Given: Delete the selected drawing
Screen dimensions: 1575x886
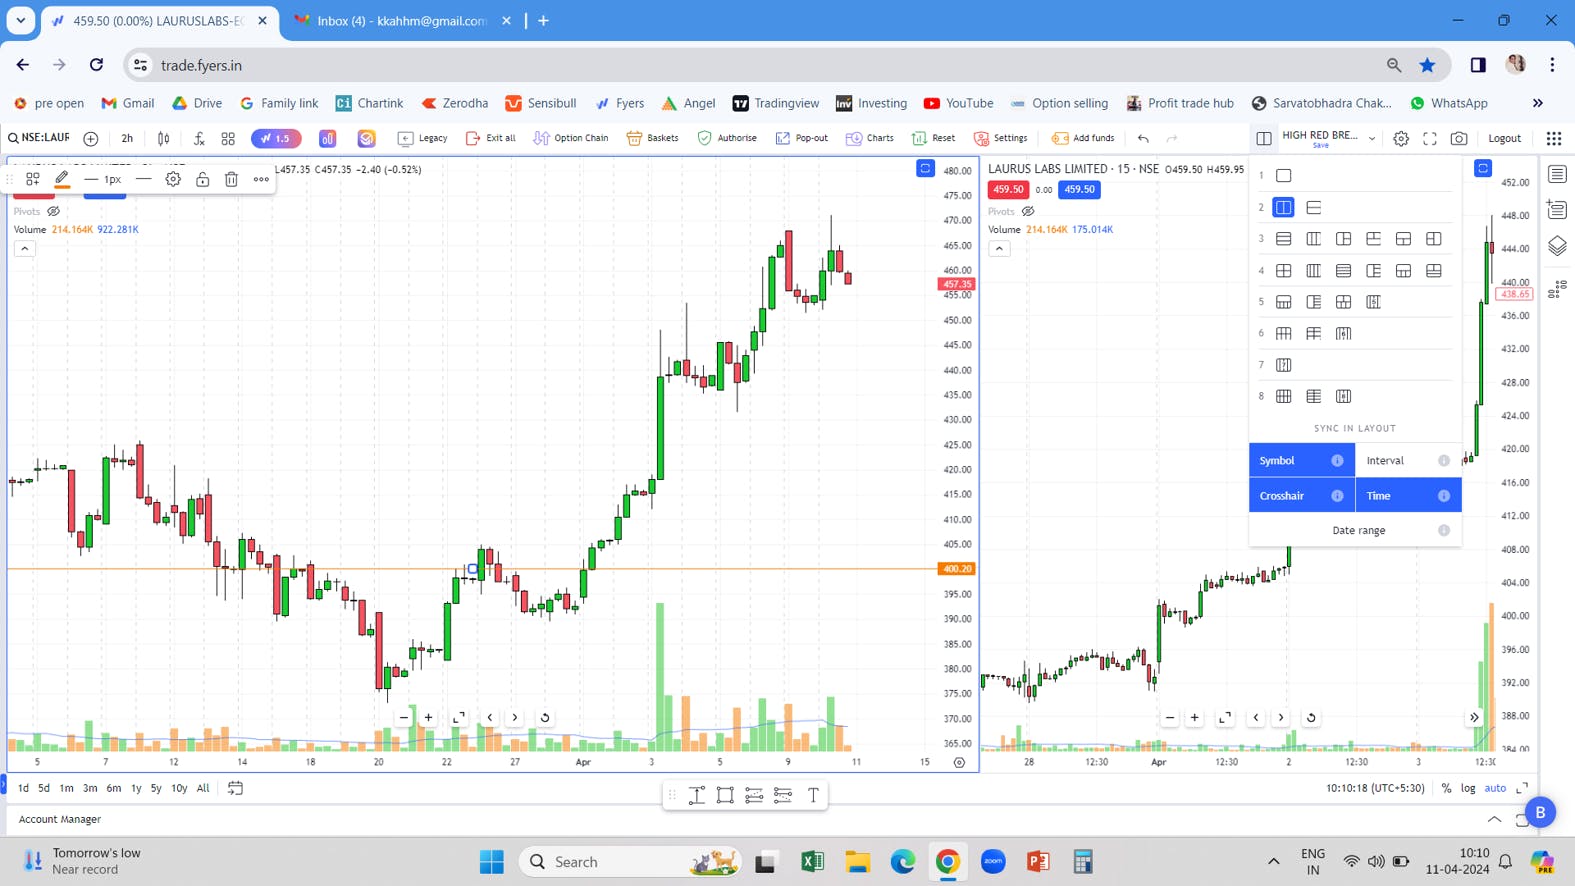Looking at the screenshot, I should point(231,179).
